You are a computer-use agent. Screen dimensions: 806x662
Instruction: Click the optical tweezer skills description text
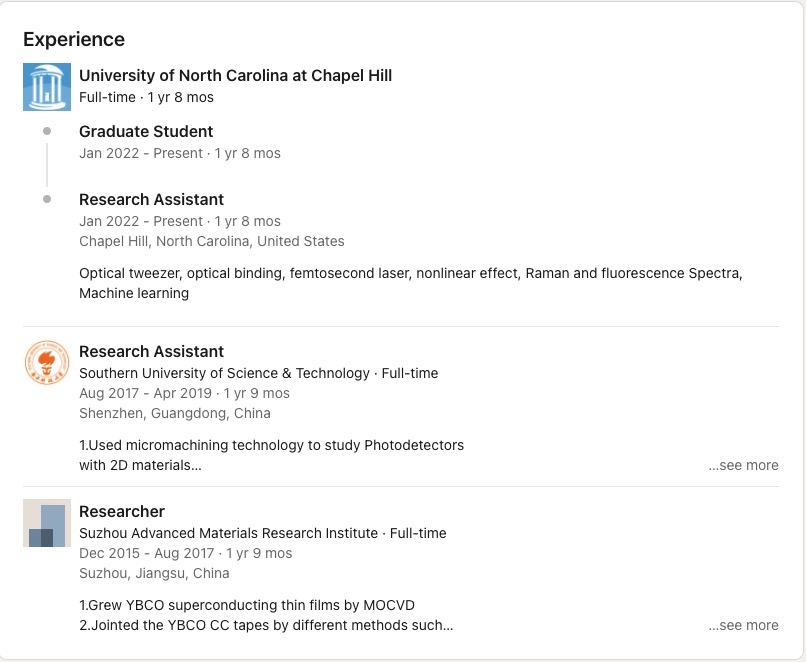[410, 274]
